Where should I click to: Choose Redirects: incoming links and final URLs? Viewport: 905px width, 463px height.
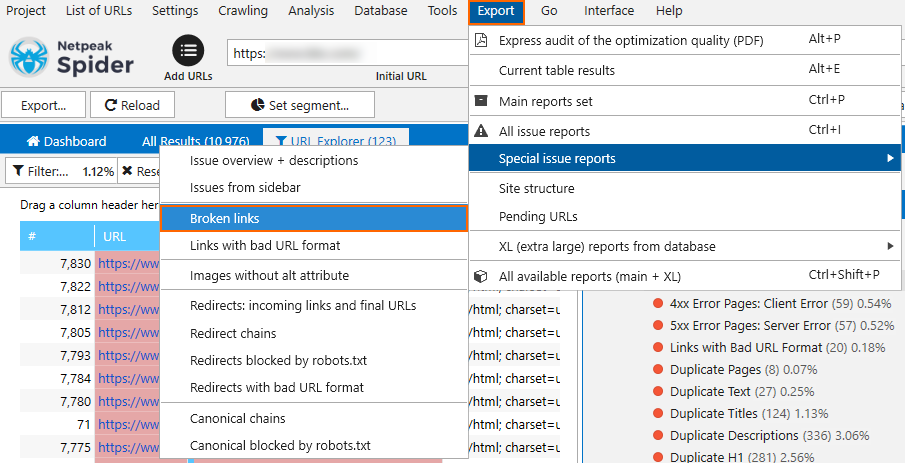point(313,305)
